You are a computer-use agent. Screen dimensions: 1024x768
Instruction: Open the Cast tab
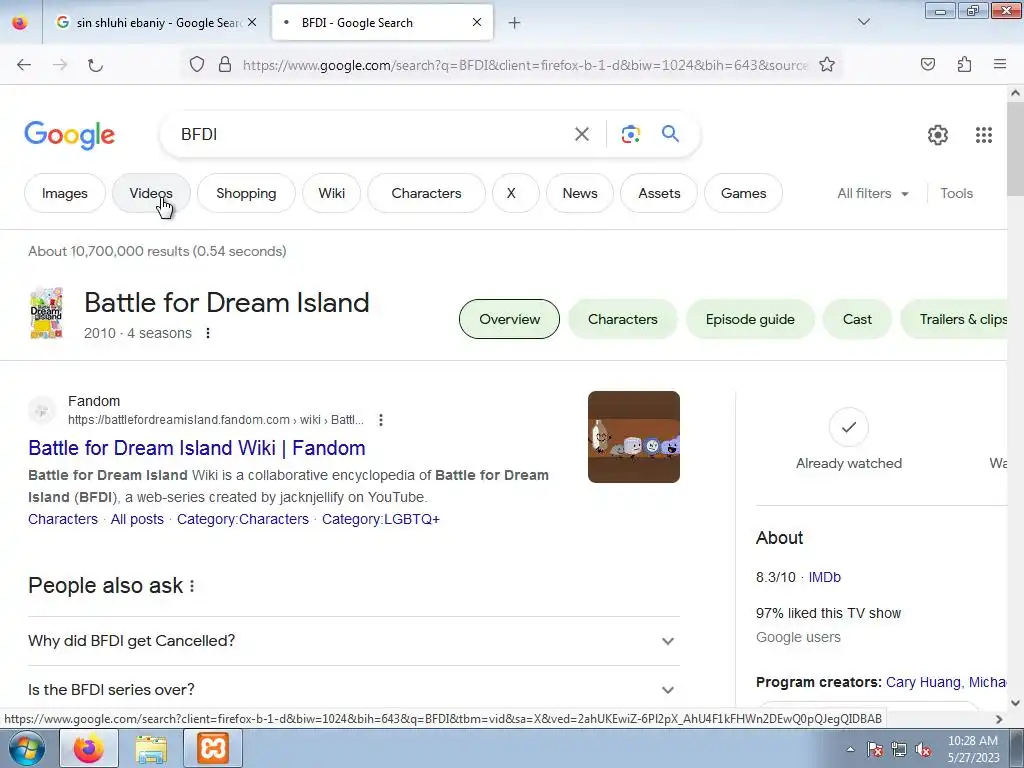tap(857, 319)
